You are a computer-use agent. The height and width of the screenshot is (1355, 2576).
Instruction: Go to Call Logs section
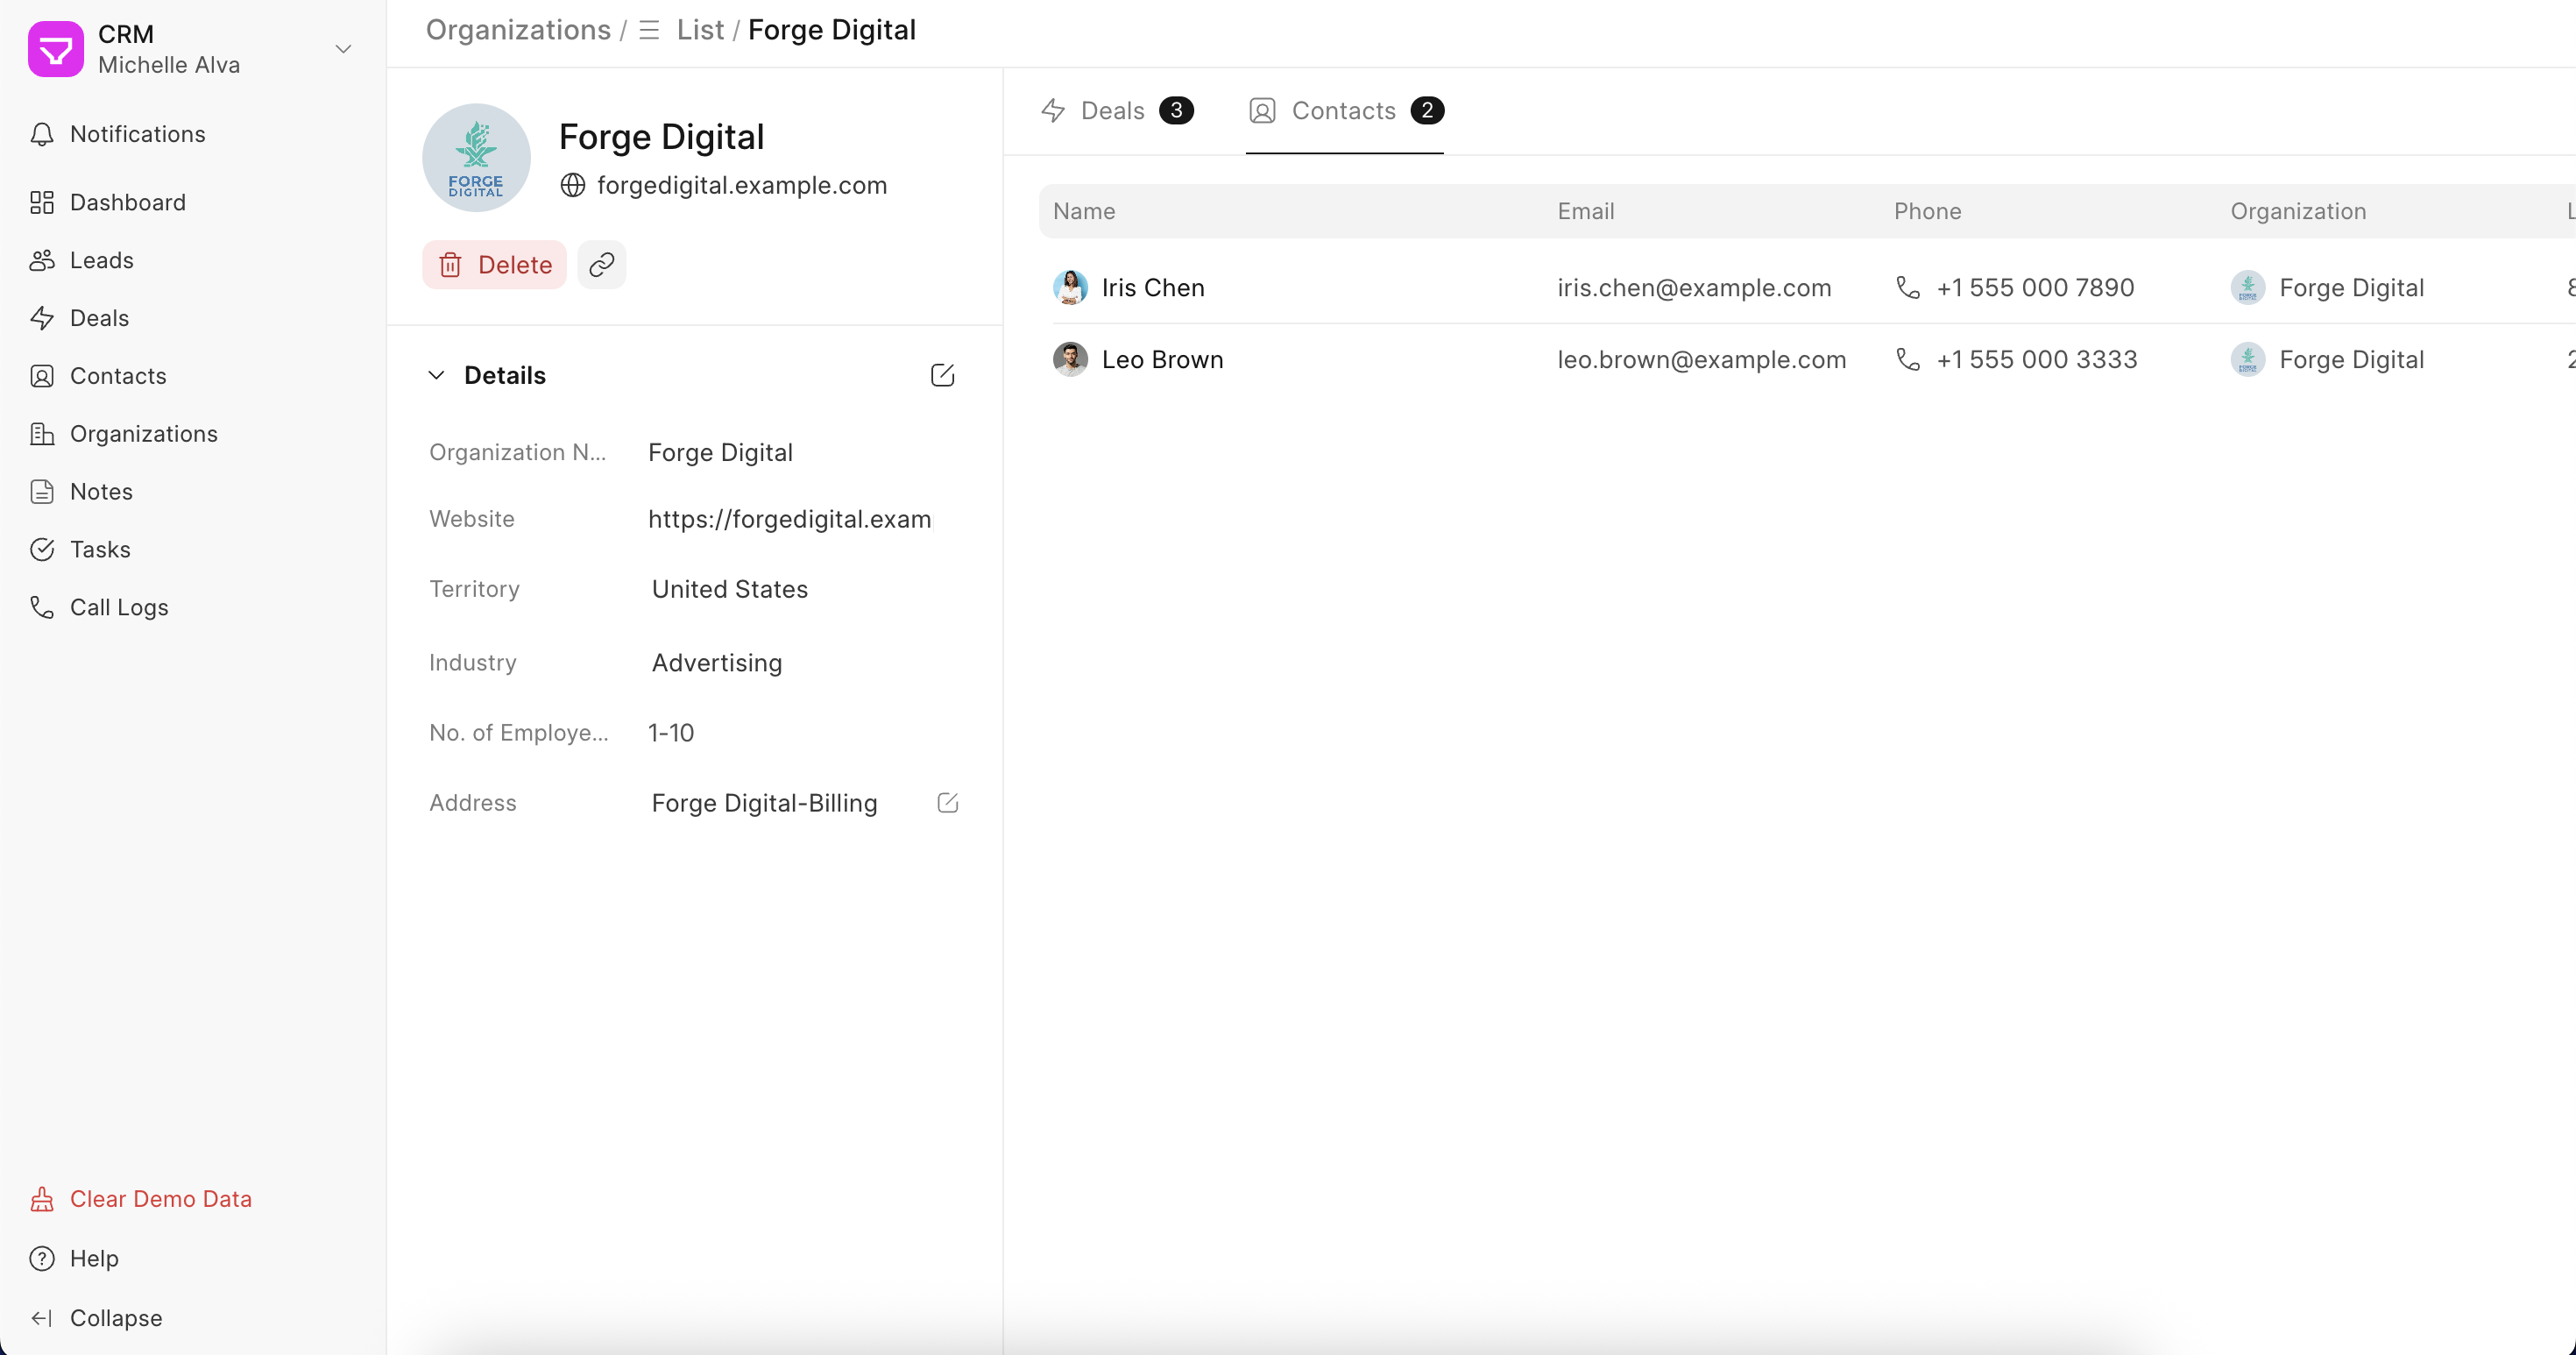[118, 607]
